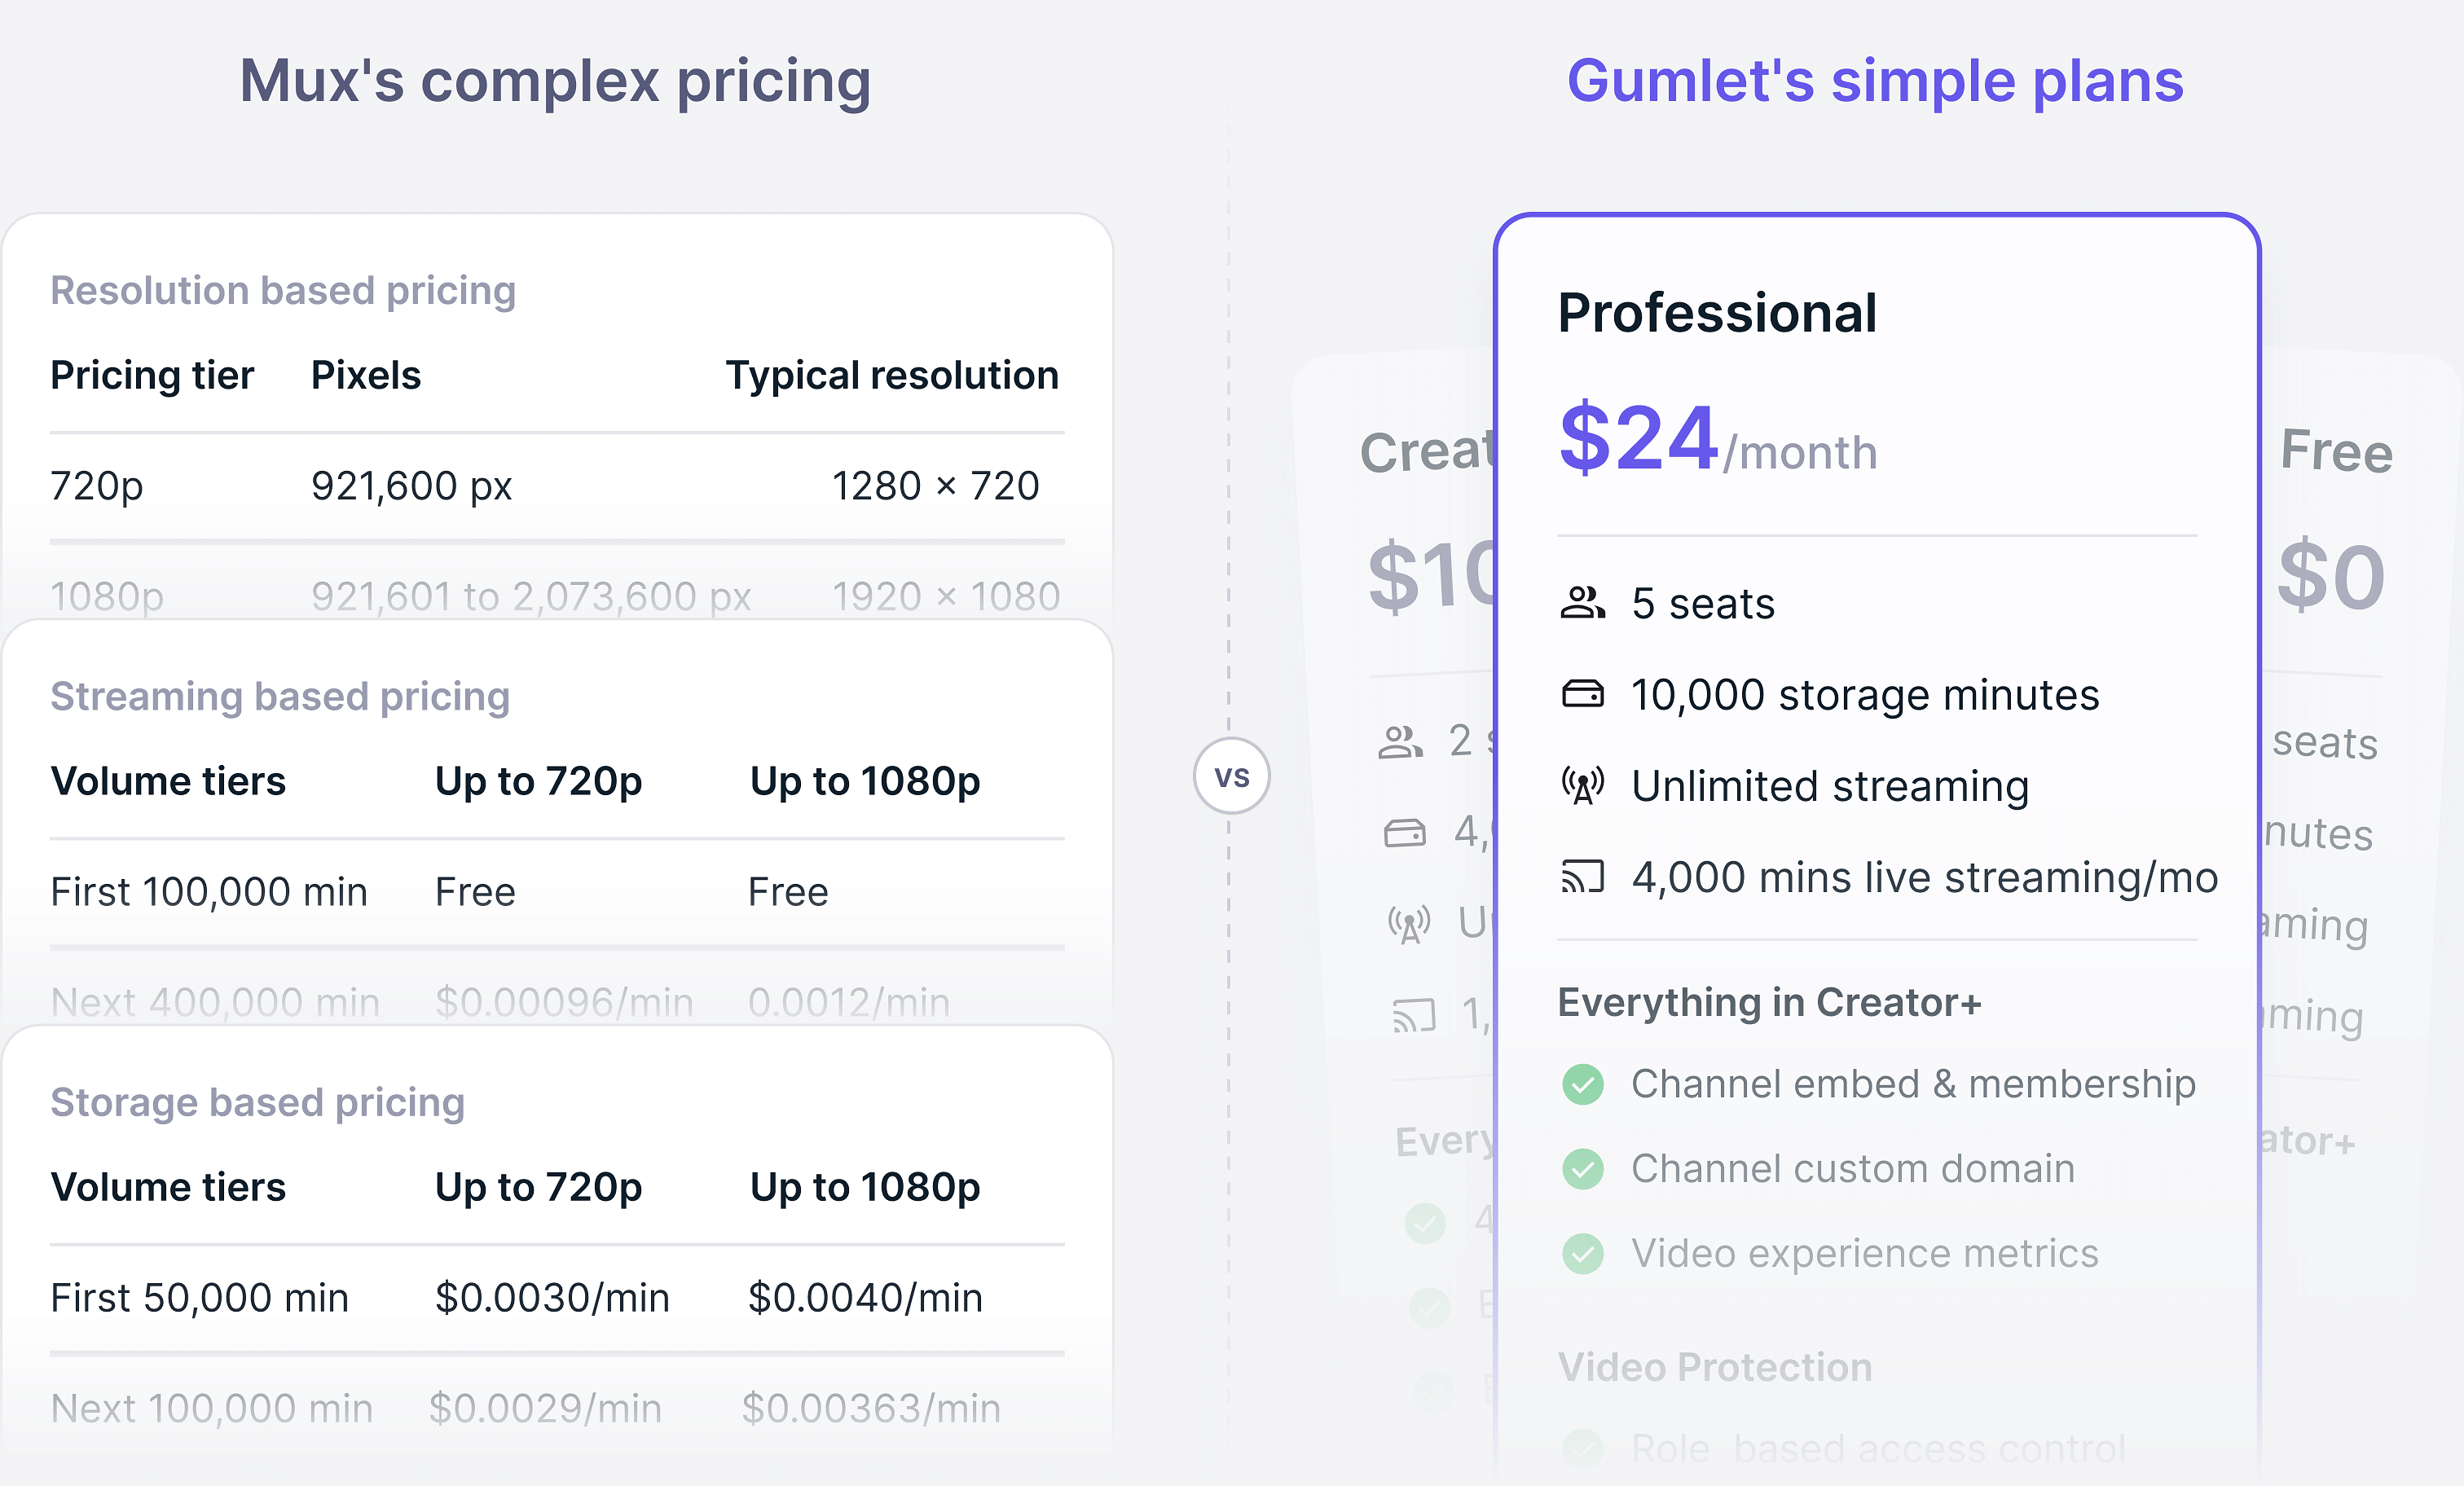Select the Professional plan title

click(x=1717, y=313)
